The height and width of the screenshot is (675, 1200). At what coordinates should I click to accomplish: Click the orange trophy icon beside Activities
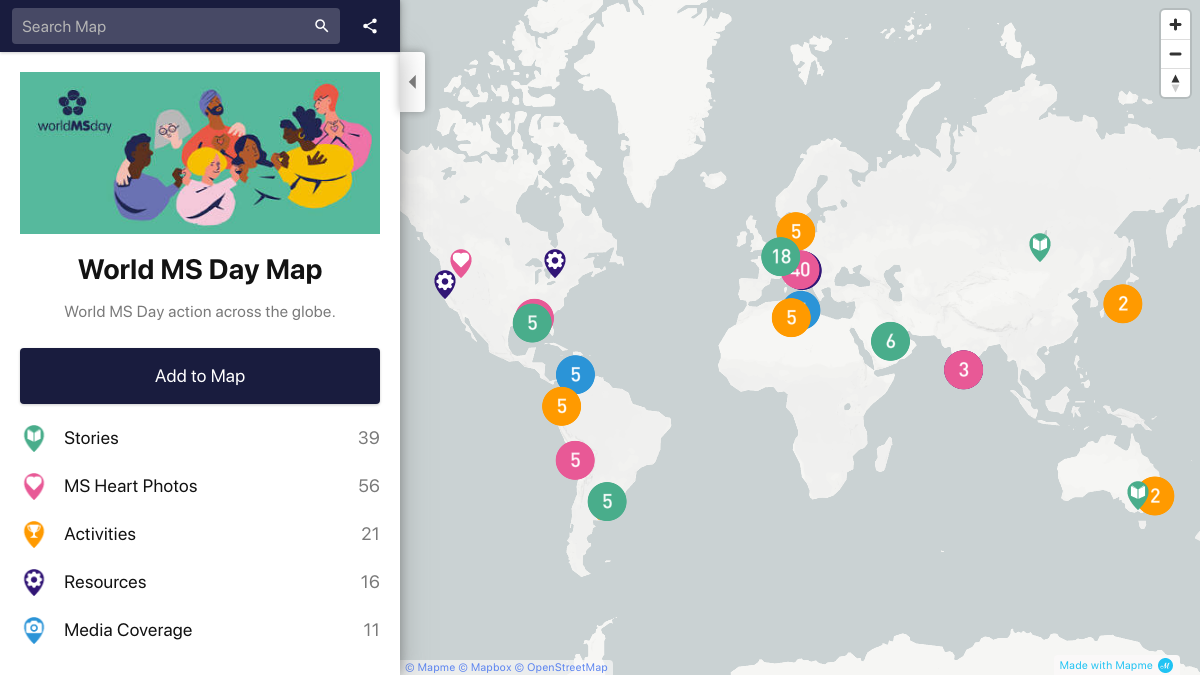tap(34, 534)
